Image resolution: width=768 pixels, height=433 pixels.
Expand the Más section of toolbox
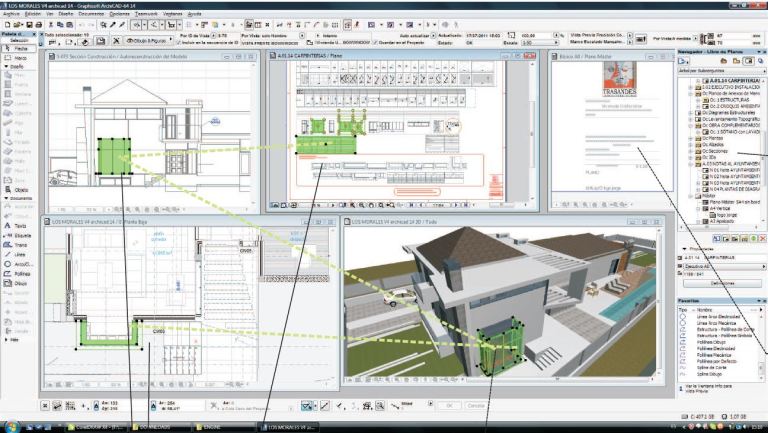coord(6,339)
